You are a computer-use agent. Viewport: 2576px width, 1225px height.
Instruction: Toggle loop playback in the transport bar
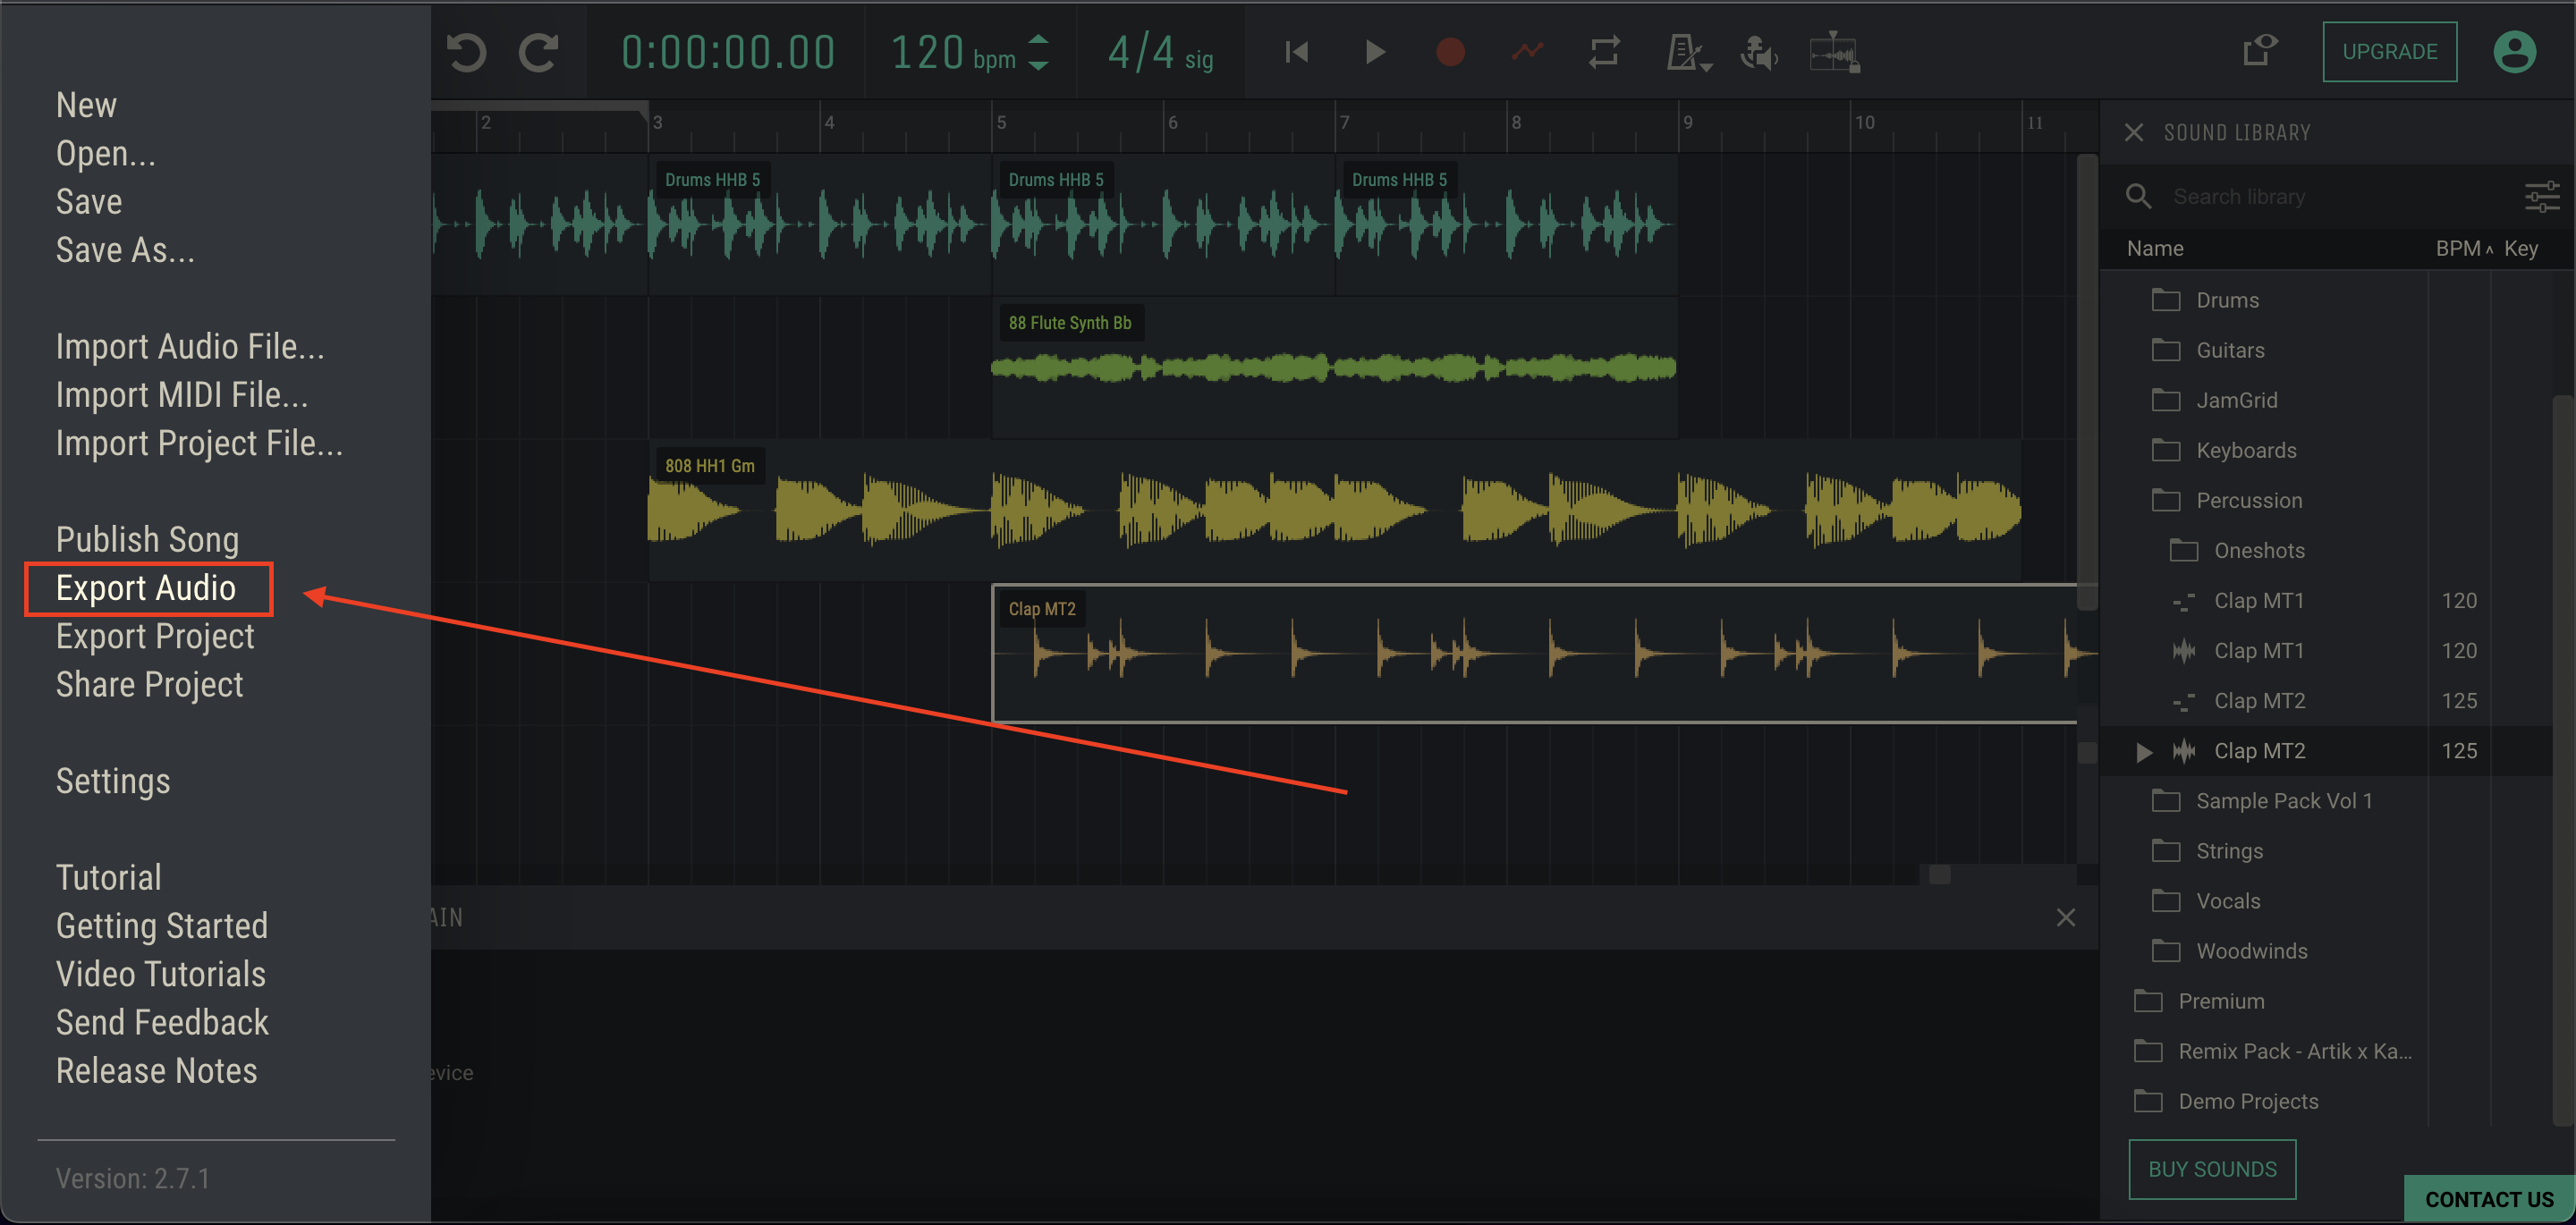pos(1604,52)
